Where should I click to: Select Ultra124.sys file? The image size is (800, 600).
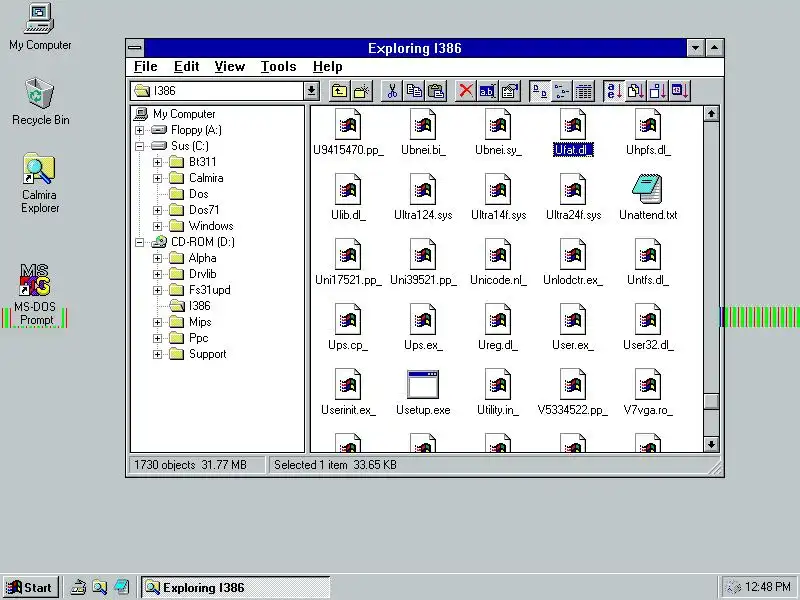423,197
